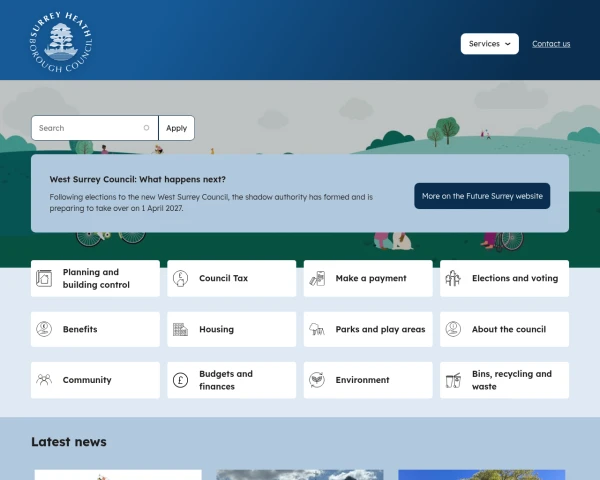
Task: Click the Apply search button
Action: click(x=176, y=128)
